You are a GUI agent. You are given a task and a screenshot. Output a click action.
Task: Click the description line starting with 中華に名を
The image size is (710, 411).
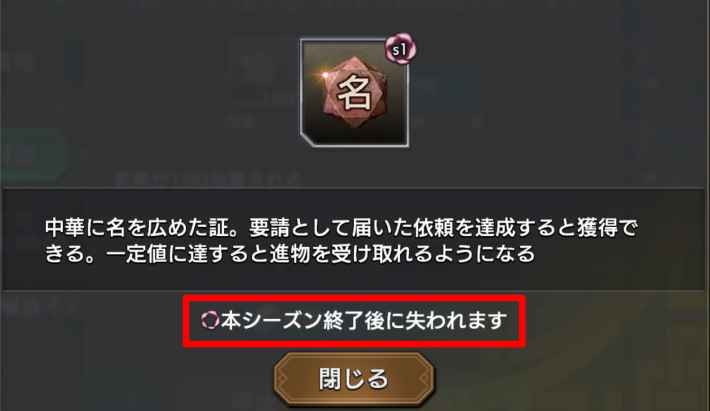point(341,227)
